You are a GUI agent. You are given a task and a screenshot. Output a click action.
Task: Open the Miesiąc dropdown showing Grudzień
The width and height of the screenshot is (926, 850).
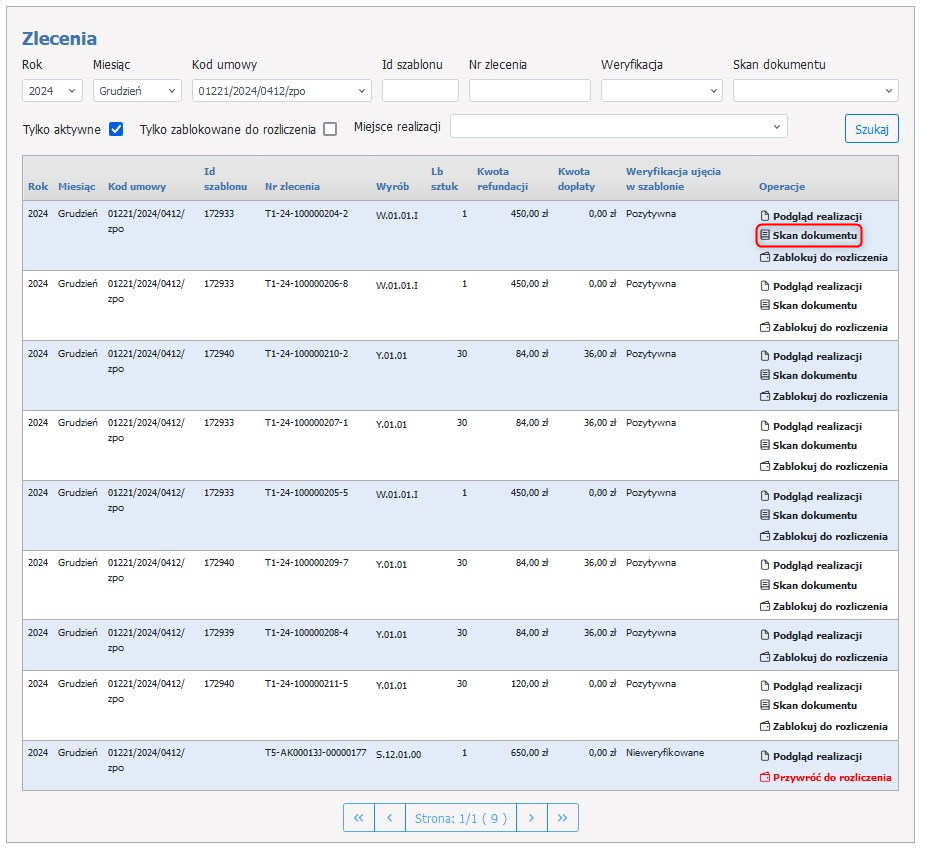[x=135, y=91]
